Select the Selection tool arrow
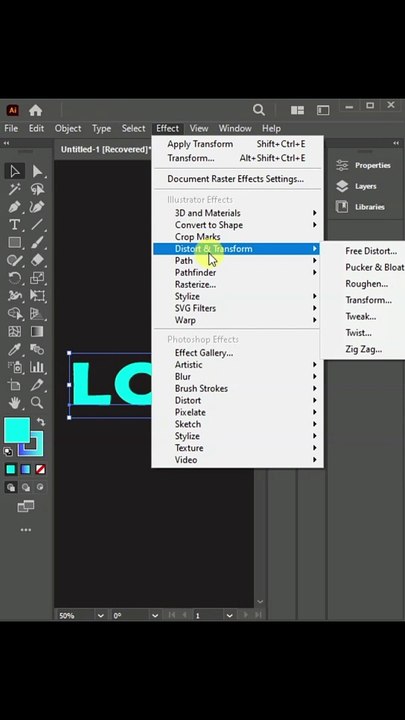Viewport: 405px width, 720px height. (x=15, y=171)
